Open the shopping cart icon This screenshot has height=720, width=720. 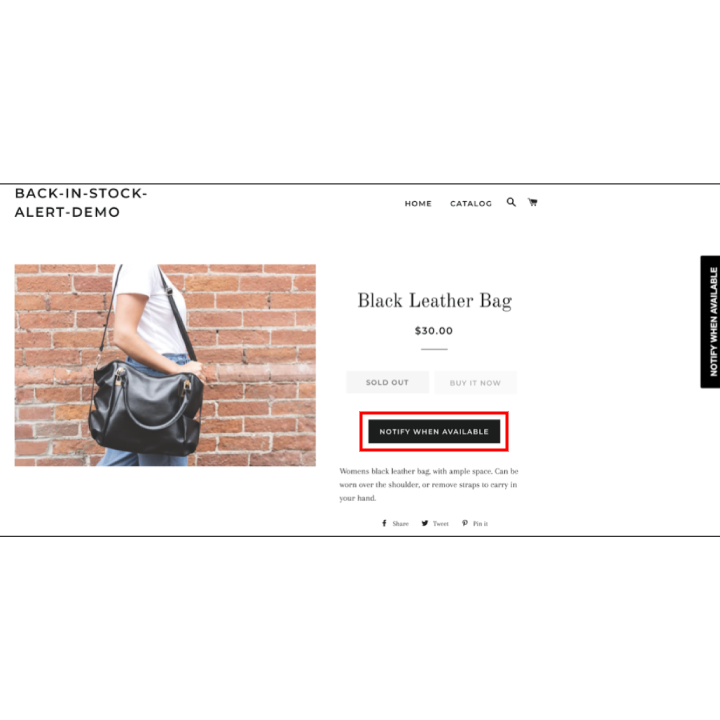533,202
